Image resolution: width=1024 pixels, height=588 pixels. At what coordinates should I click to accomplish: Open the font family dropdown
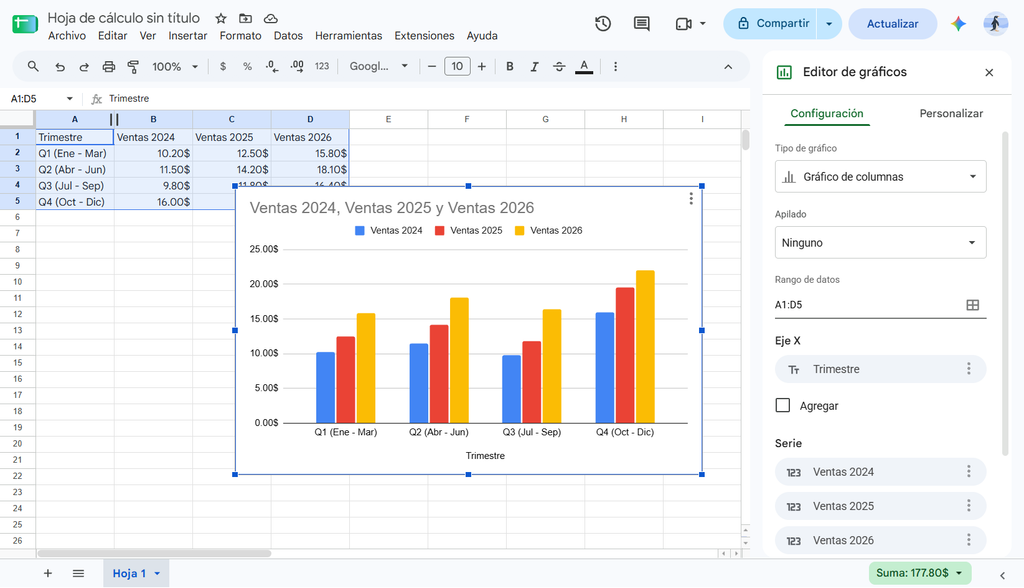pyautogui.click(x=379, y=67)
